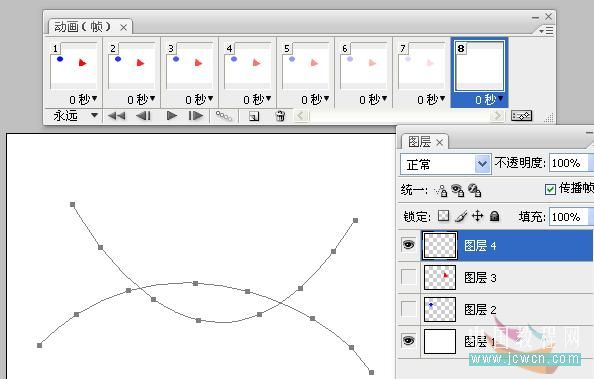Click 图层 2 blue dot thumbnail
The height and width of the screenshot is (379, 594).
pyautogui.click(x=440, y=309)
